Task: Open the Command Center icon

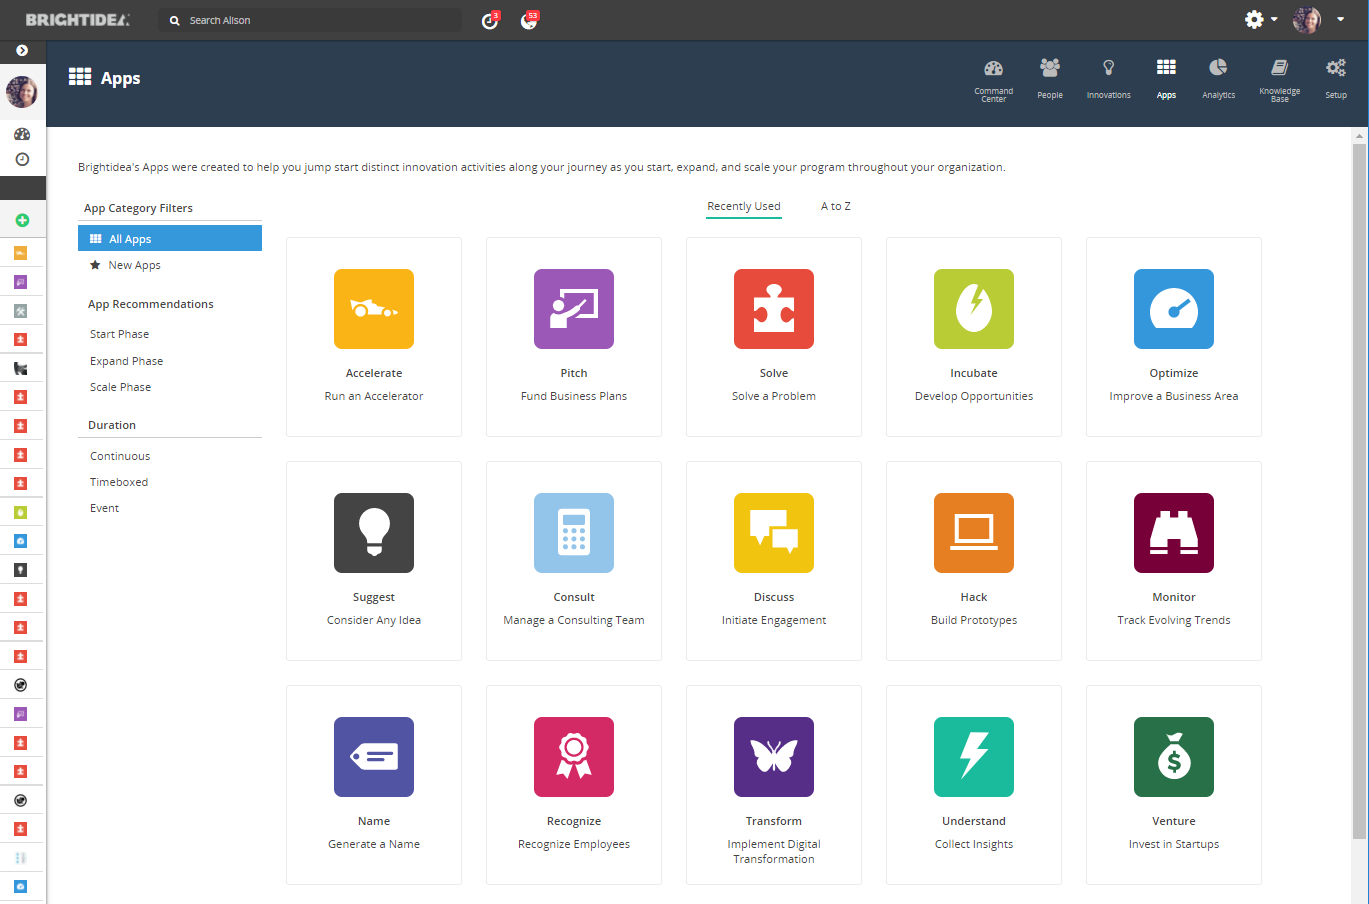Action: [993, 72]
